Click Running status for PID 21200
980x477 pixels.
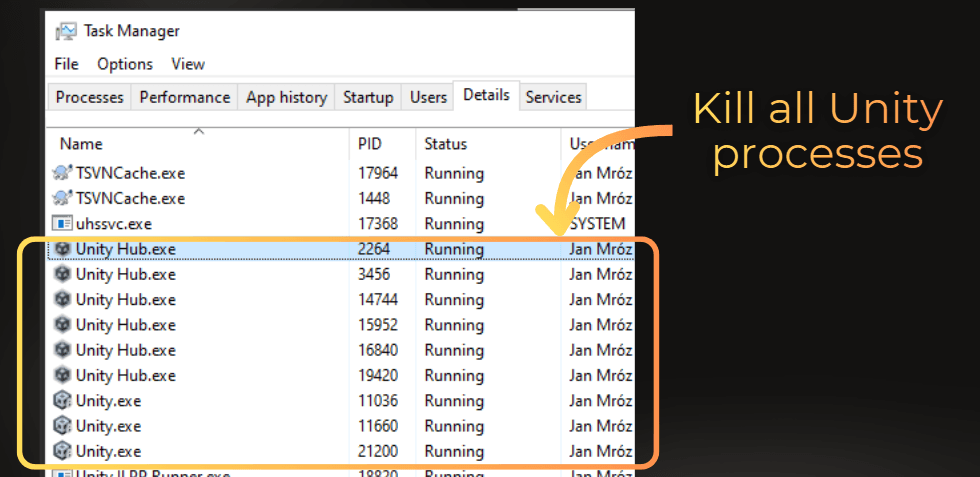point(454,451)
